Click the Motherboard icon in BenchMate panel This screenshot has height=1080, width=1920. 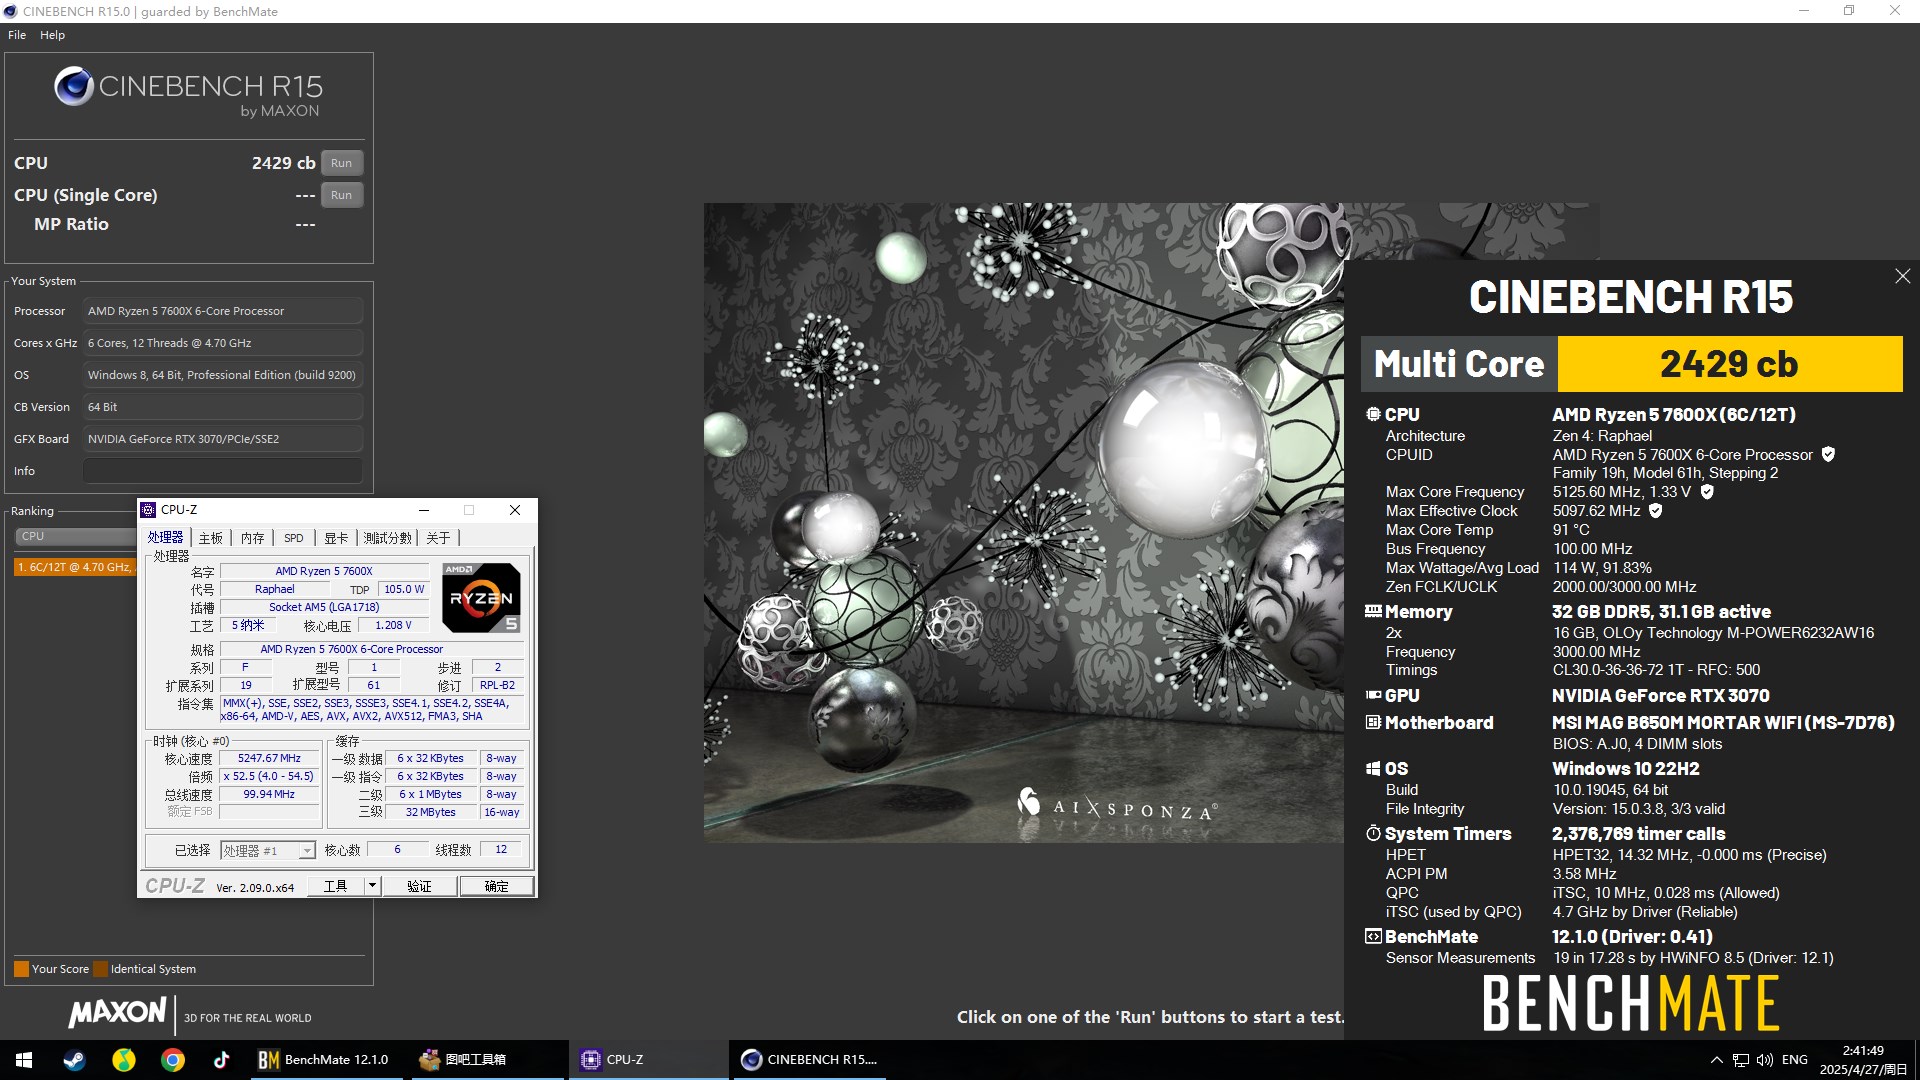[x=1373, y=722]
